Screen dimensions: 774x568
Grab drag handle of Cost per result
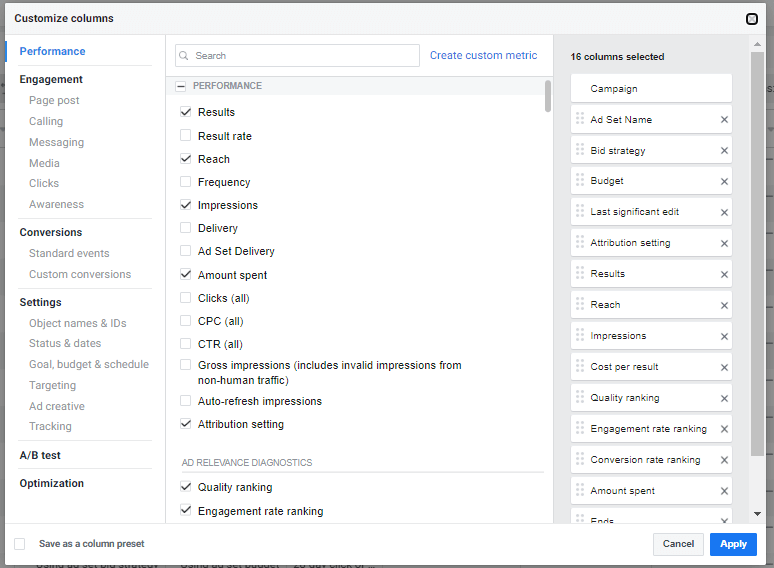point(580,366)
